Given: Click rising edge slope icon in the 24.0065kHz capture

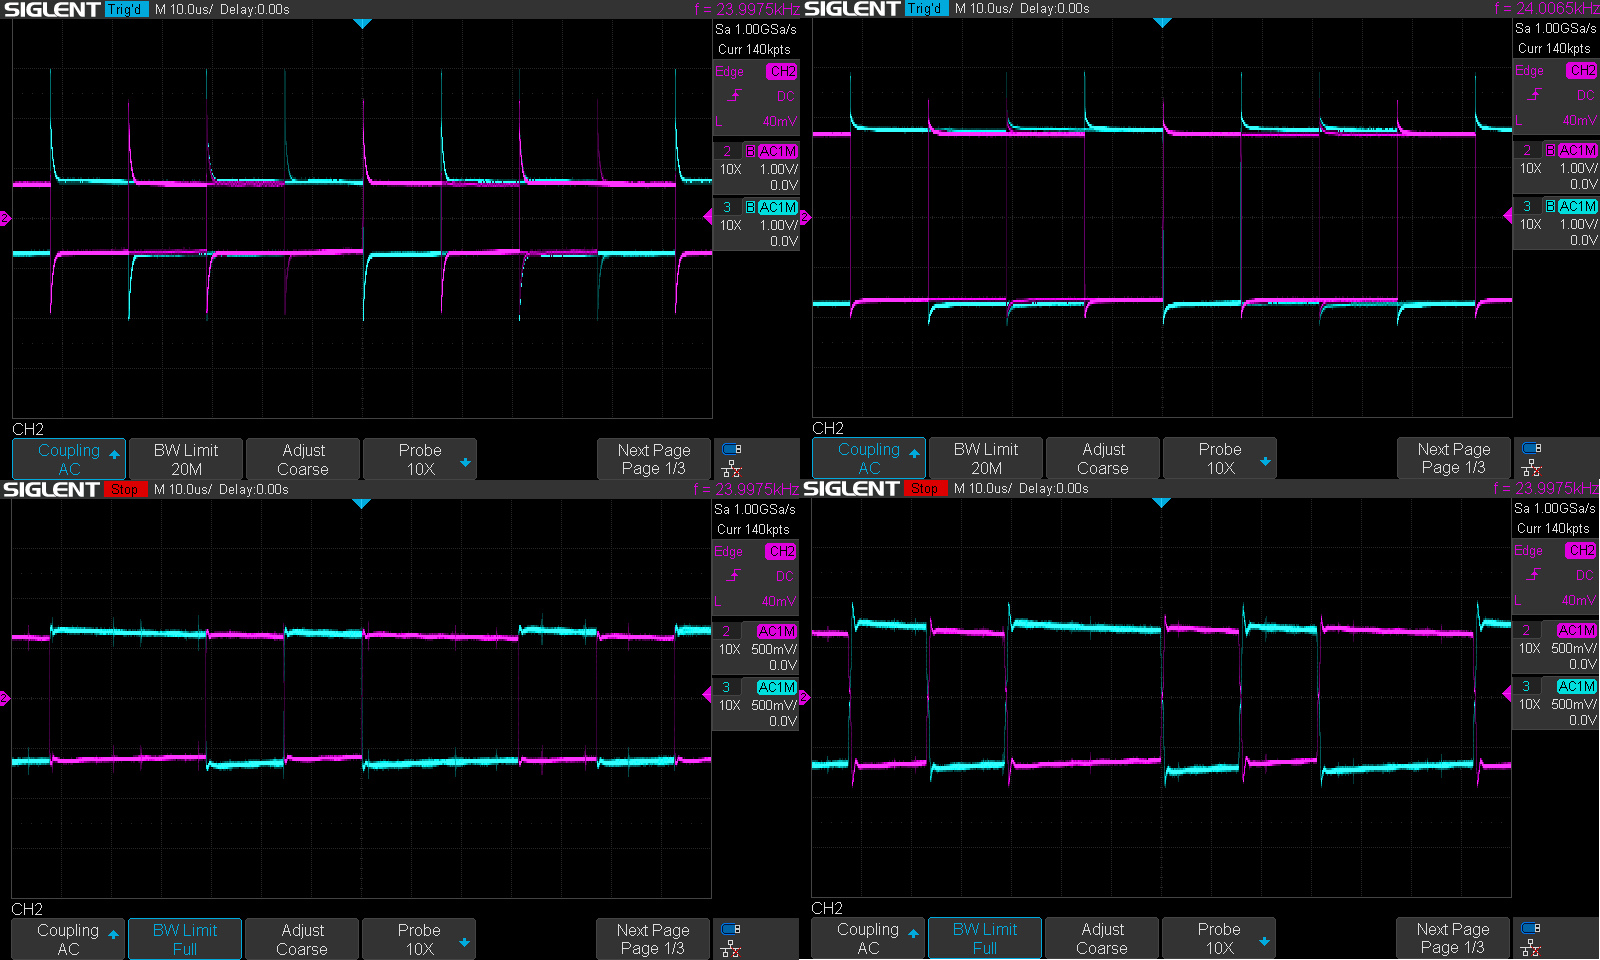Looking at the screenshot, I should coord(1535,95).
